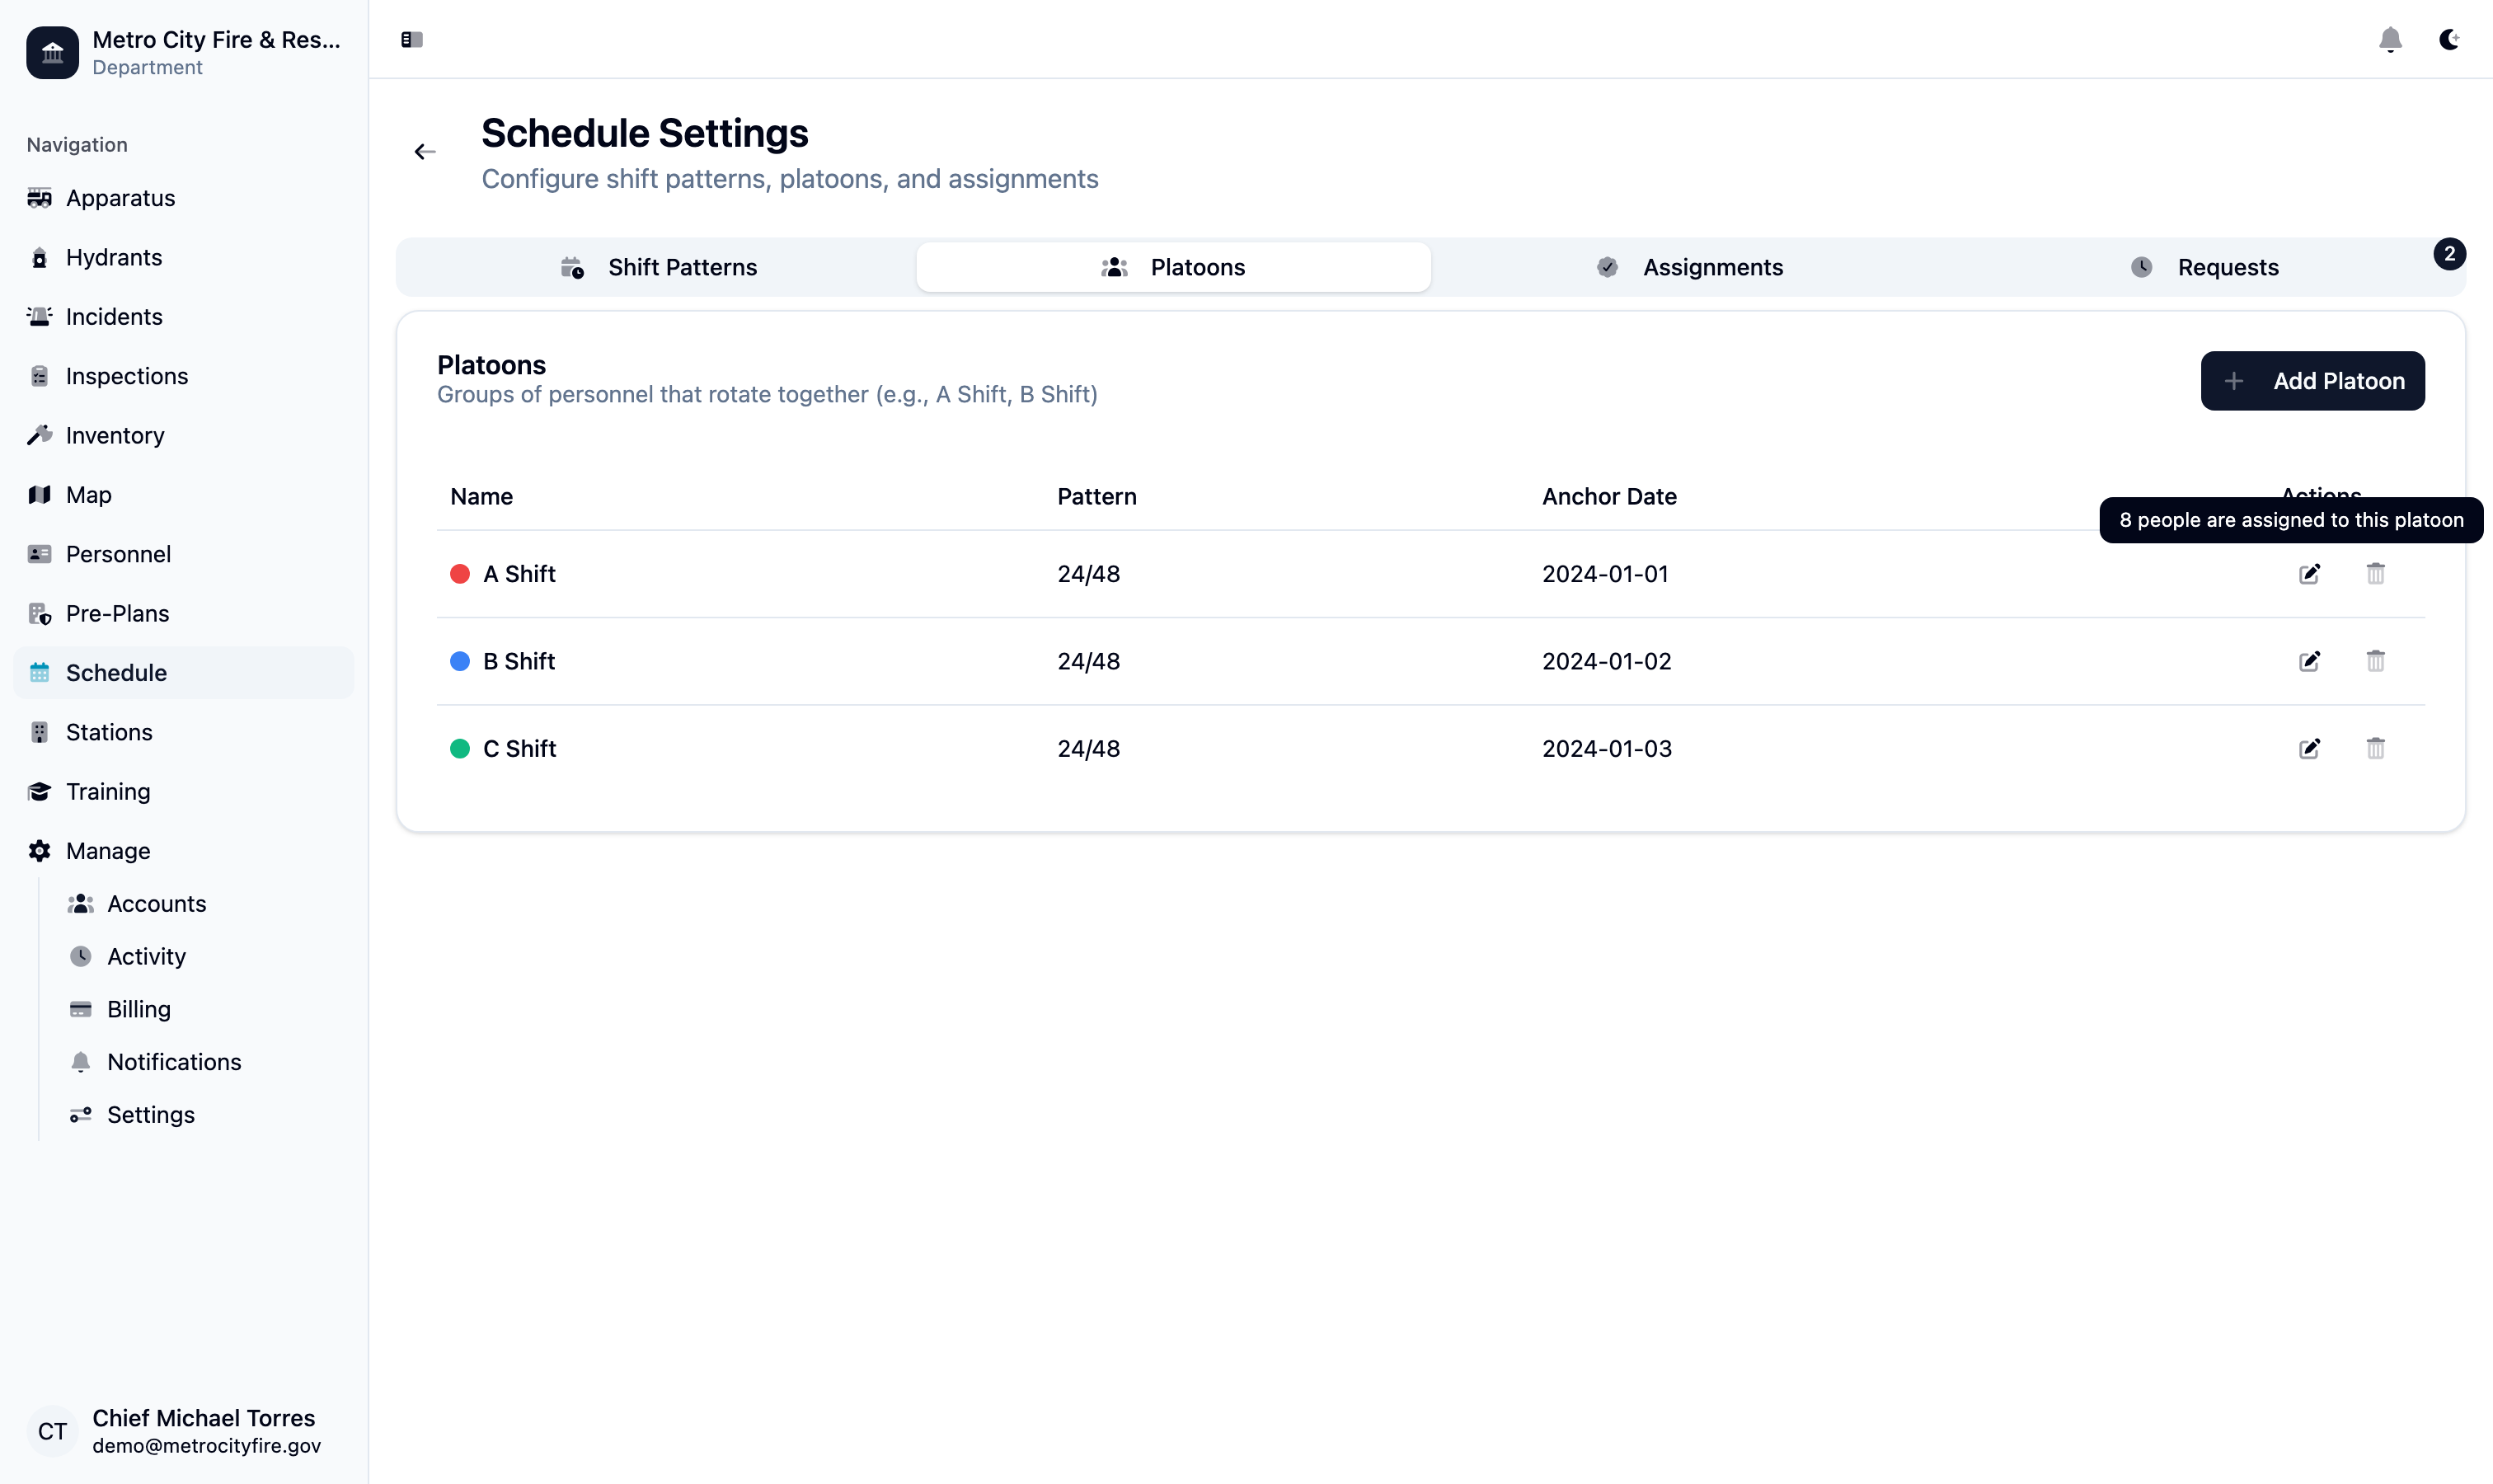Delete the A Shift platoon
The width and height of the screenshot is (2493, 1484).
(x=2375, y=574)
